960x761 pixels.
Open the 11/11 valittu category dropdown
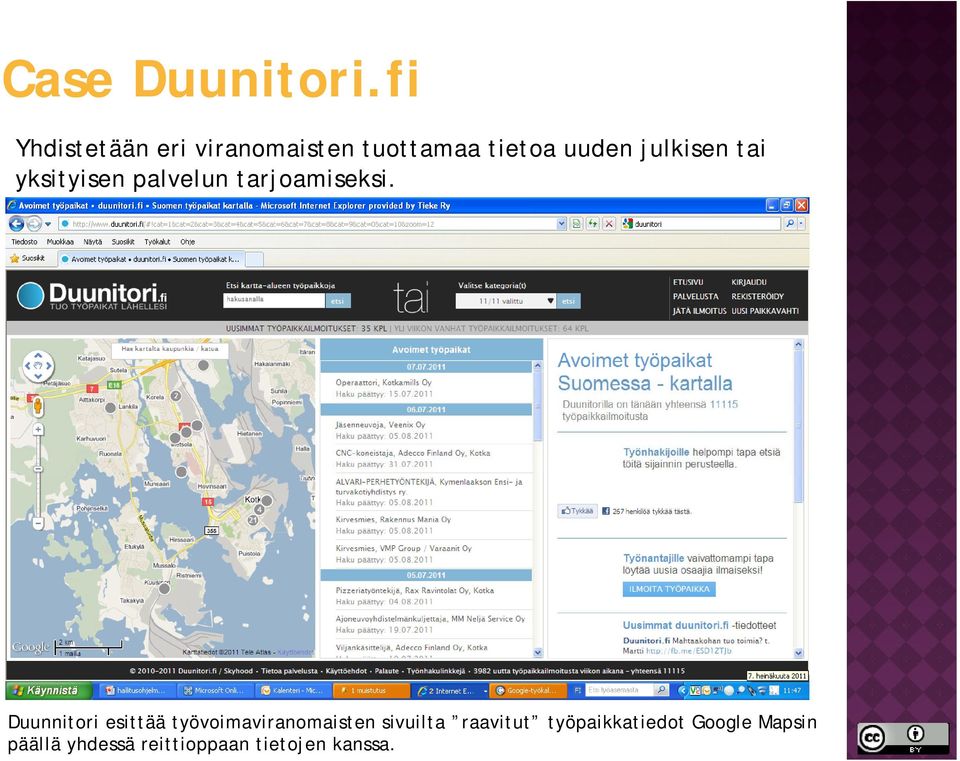pyautogui.click(x=506, y=301)
